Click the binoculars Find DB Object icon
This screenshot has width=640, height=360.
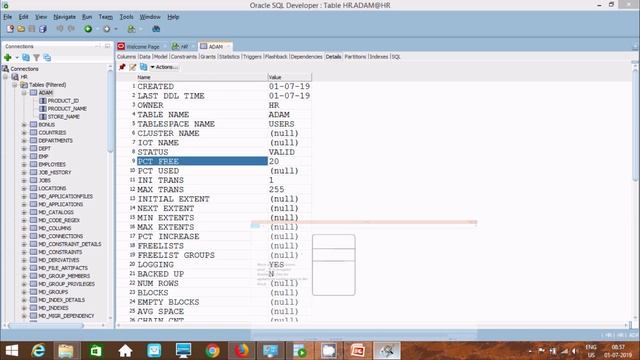coord(156,29)
